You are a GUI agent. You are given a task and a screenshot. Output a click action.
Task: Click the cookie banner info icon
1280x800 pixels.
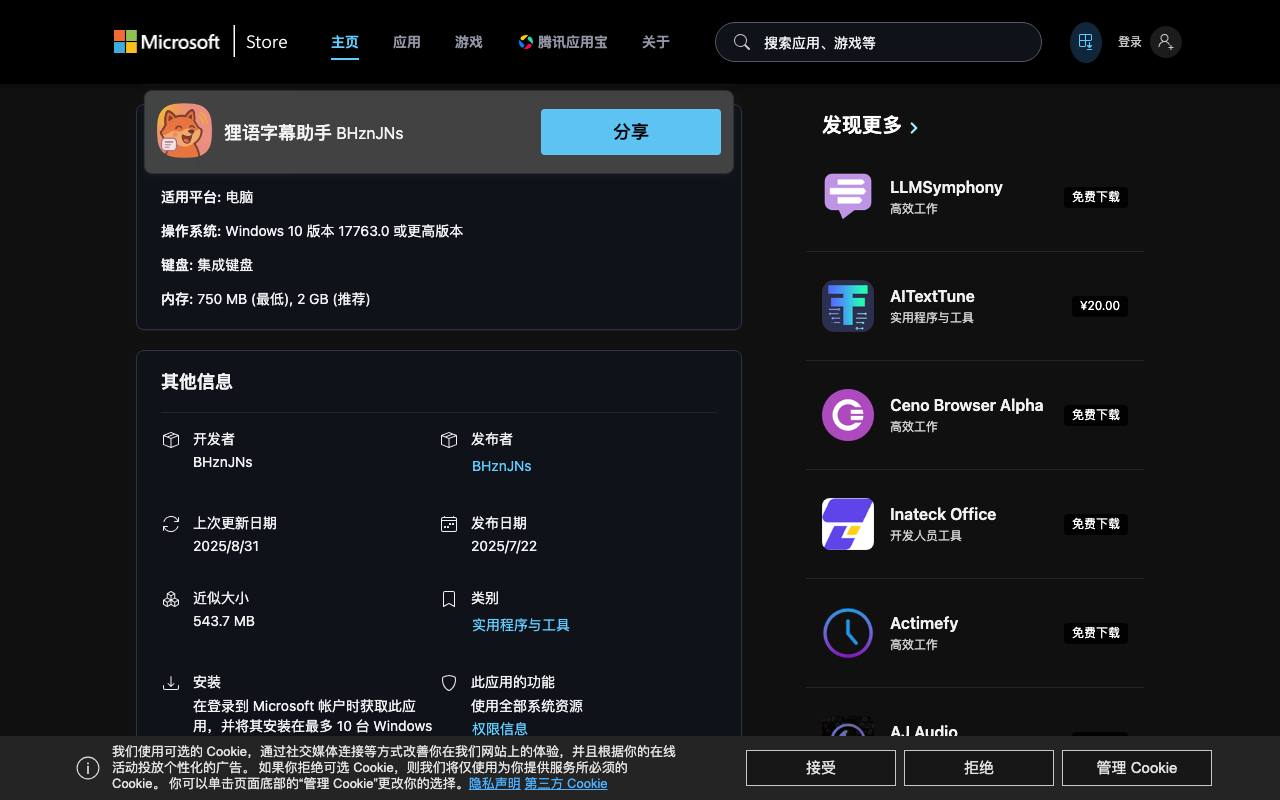pyautogui.click(x=88, y=768)
